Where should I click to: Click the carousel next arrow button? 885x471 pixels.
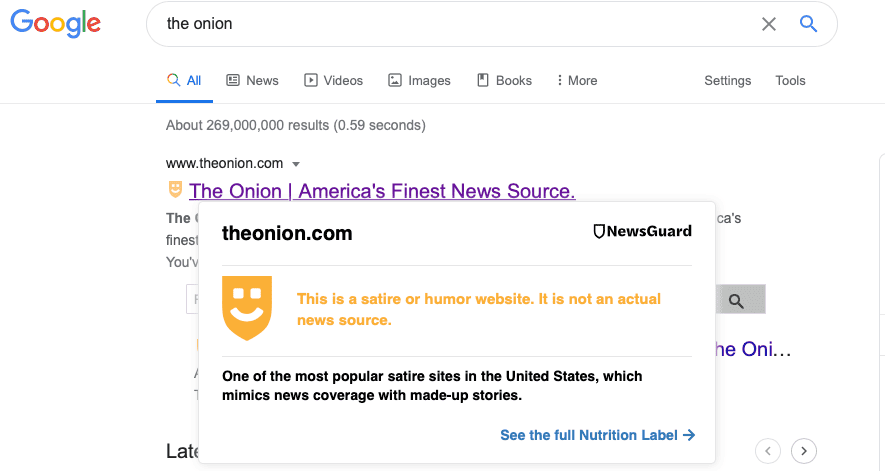coord(805,450)
